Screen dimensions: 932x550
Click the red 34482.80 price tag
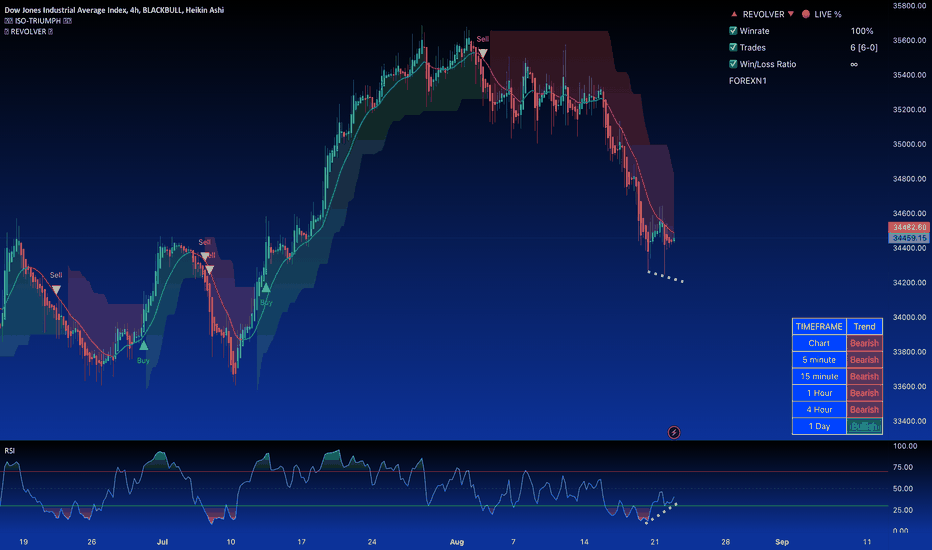(x=909, y=227)
